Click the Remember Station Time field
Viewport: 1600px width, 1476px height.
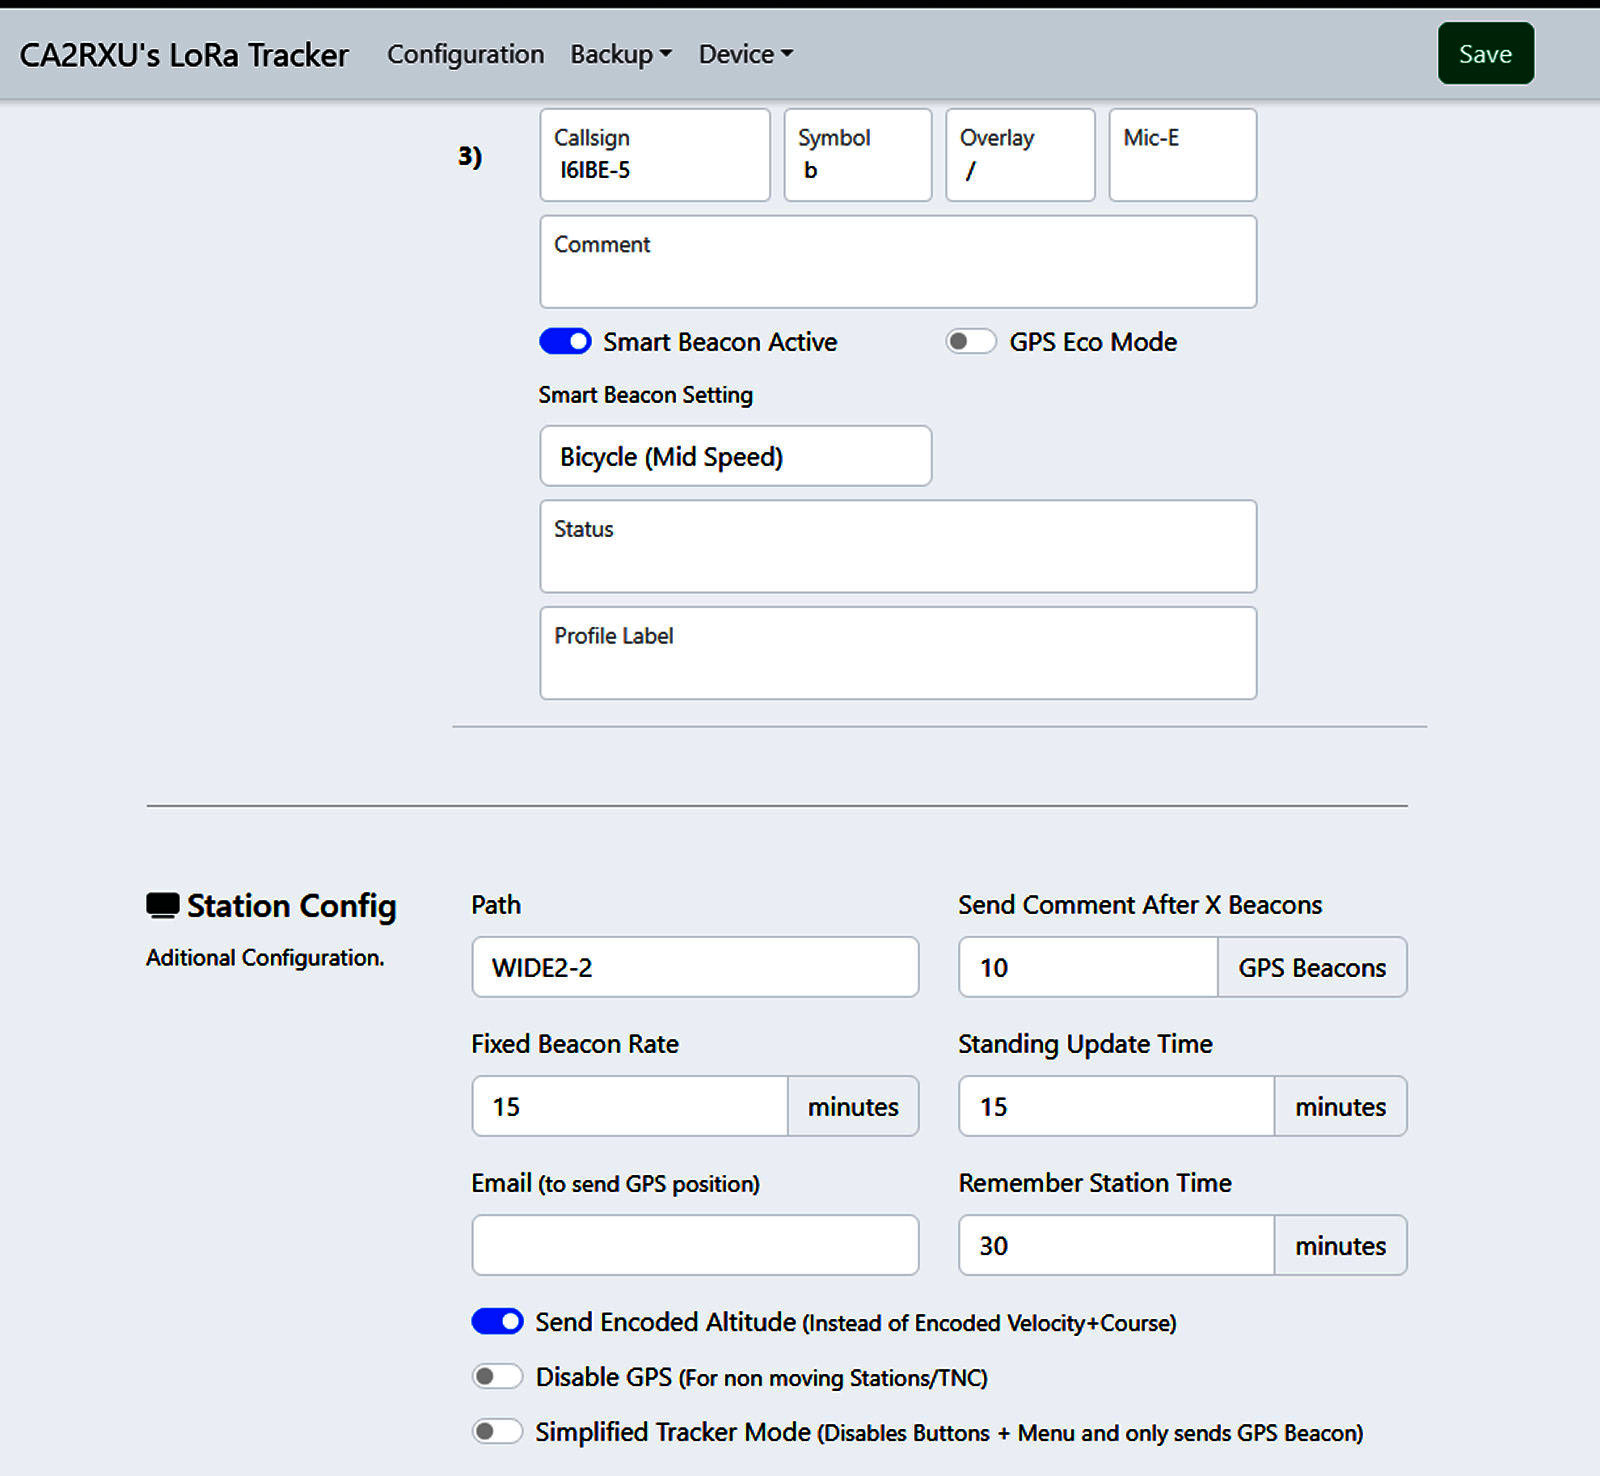click(x=1115, y=1245)
